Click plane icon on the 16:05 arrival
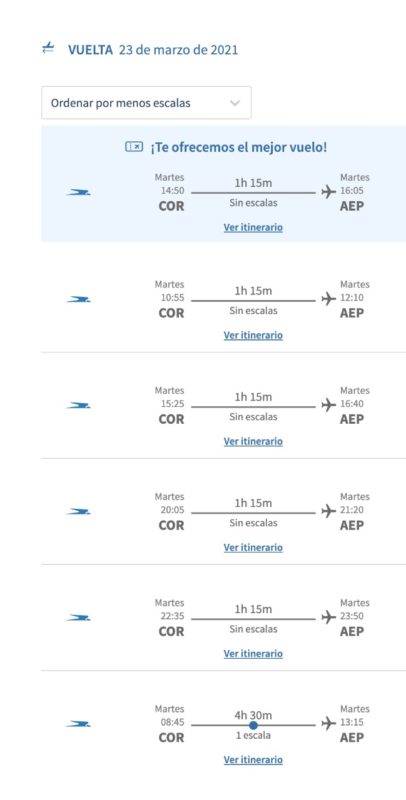406x800 pixels. [x=328, y=192]
